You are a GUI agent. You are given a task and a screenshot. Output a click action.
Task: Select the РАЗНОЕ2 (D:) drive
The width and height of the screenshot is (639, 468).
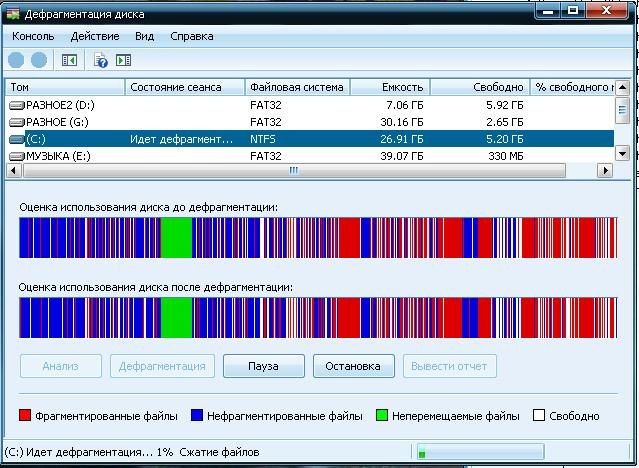click(60, 104)
